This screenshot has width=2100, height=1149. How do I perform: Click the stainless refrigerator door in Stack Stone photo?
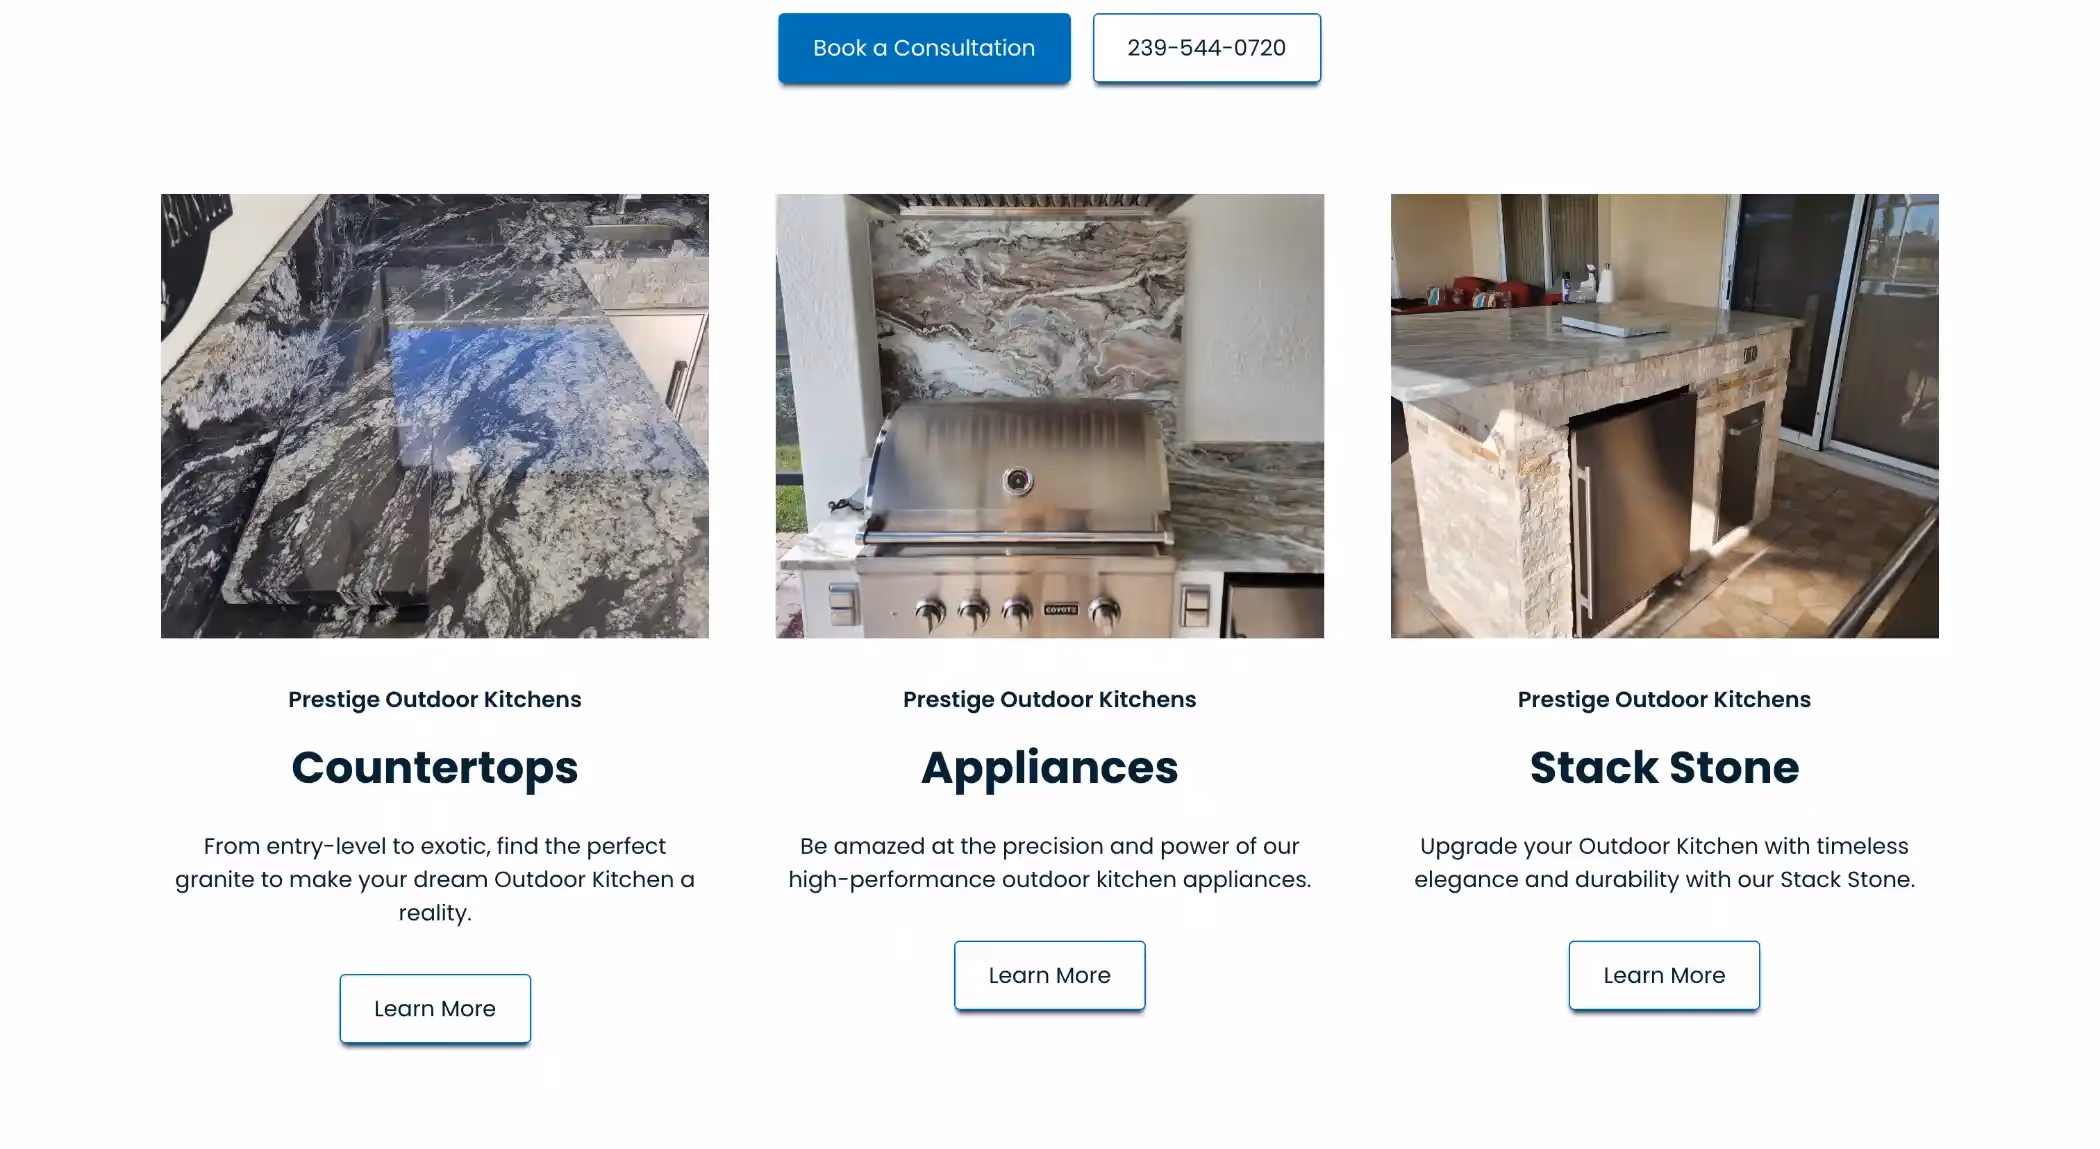click(1630, 505)
